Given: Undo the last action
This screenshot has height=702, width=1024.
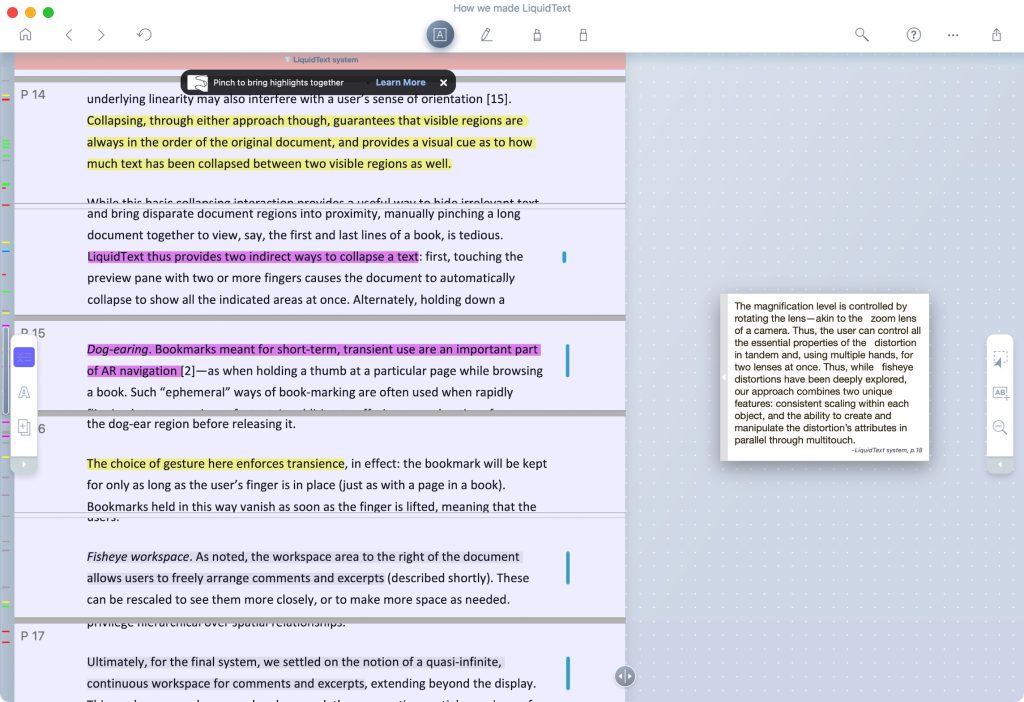Looking at the screenshot, I should (144, 35).
